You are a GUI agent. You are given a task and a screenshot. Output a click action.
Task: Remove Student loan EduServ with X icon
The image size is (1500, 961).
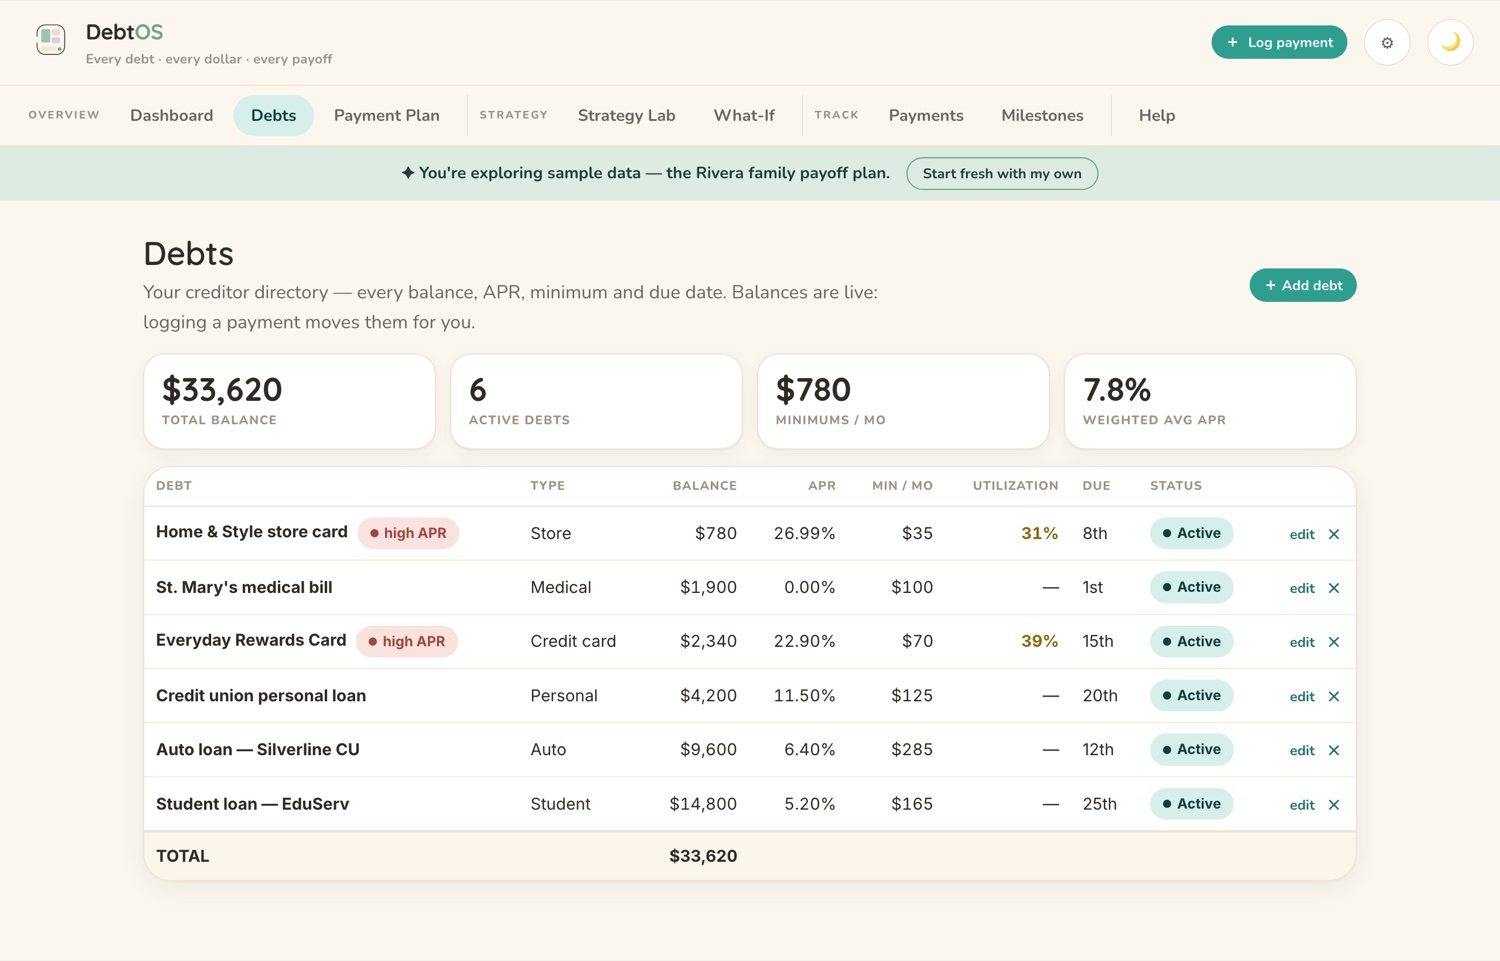coord(1334,805)
